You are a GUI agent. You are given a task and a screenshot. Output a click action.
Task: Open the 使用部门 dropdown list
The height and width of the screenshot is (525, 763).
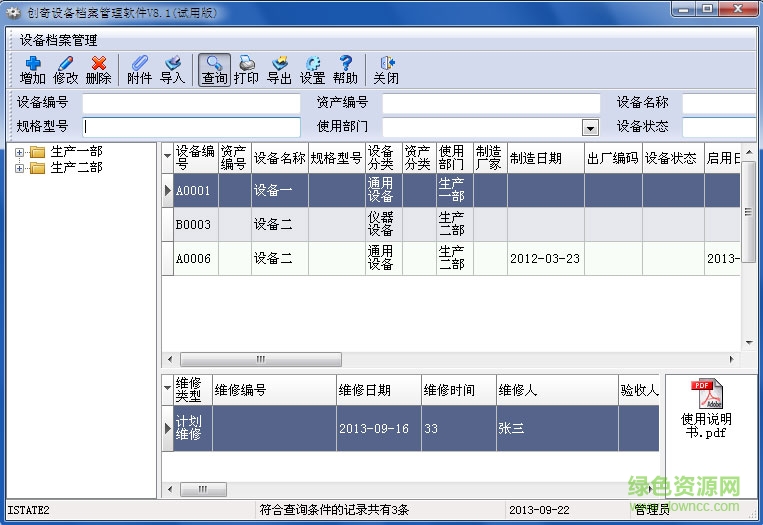590,128
